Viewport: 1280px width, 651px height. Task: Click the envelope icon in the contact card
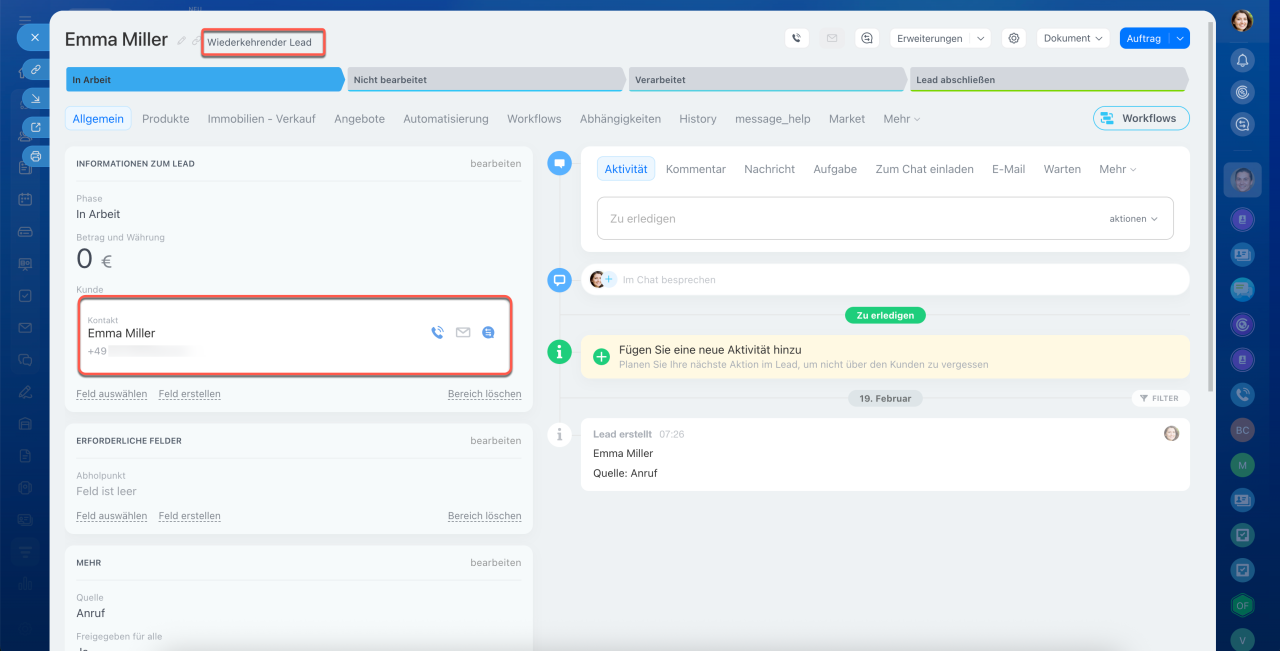(463, 333)
